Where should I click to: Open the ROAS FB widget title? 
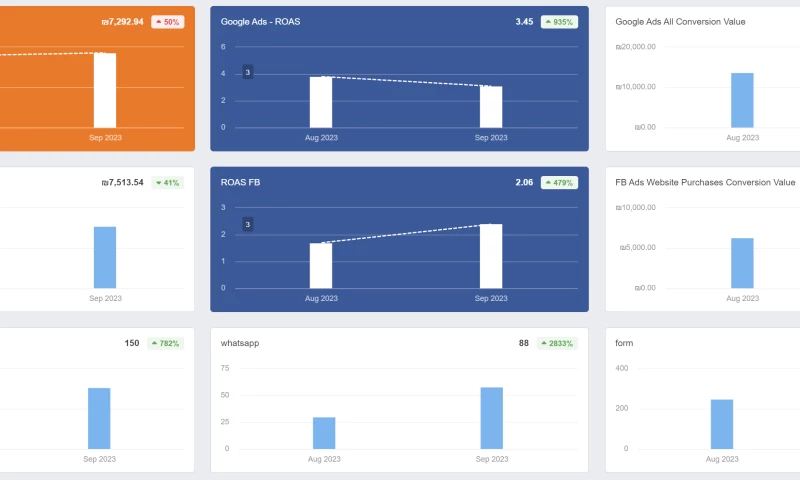240,182
